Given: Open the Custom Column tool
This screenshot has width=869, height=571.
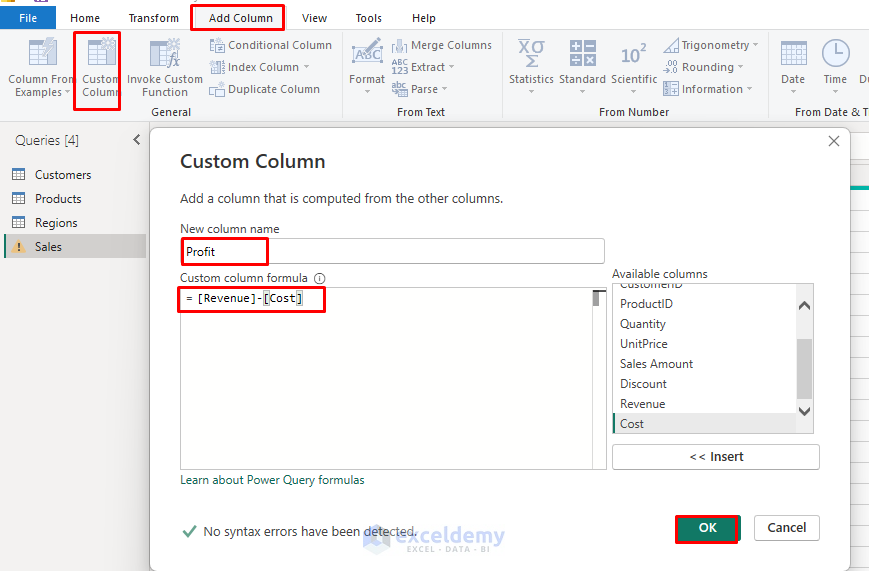Looking at the screenshot, I should pos(100,68).
